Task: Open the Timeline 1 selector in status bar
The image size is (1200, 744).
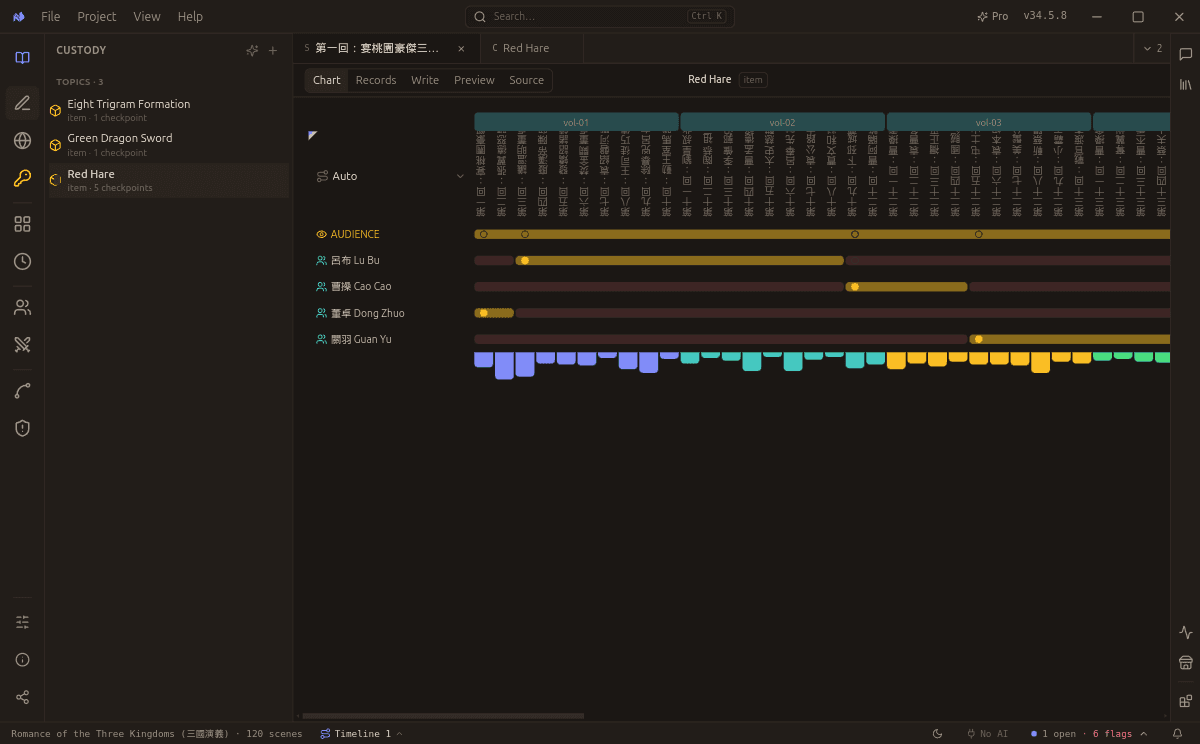Action: click(x=361, y=734)
